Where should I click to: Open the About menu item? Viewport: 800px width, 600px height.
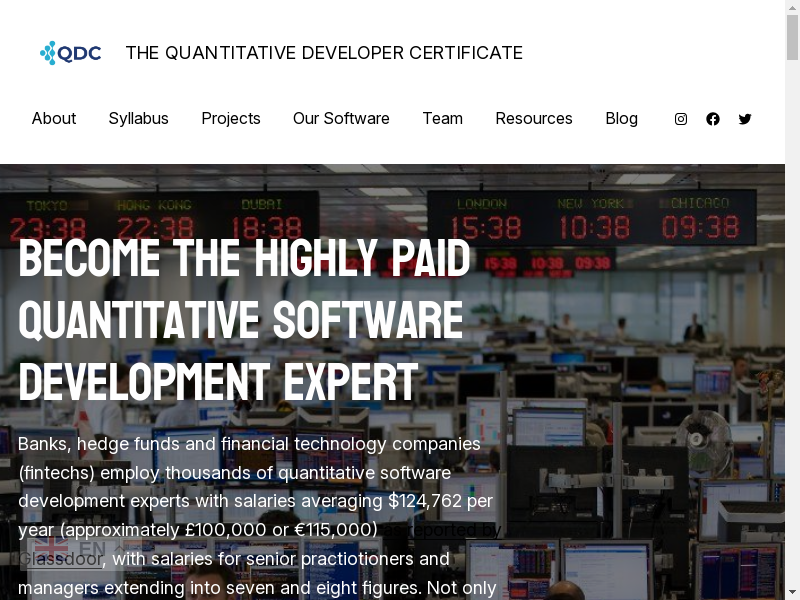(54, 118)
